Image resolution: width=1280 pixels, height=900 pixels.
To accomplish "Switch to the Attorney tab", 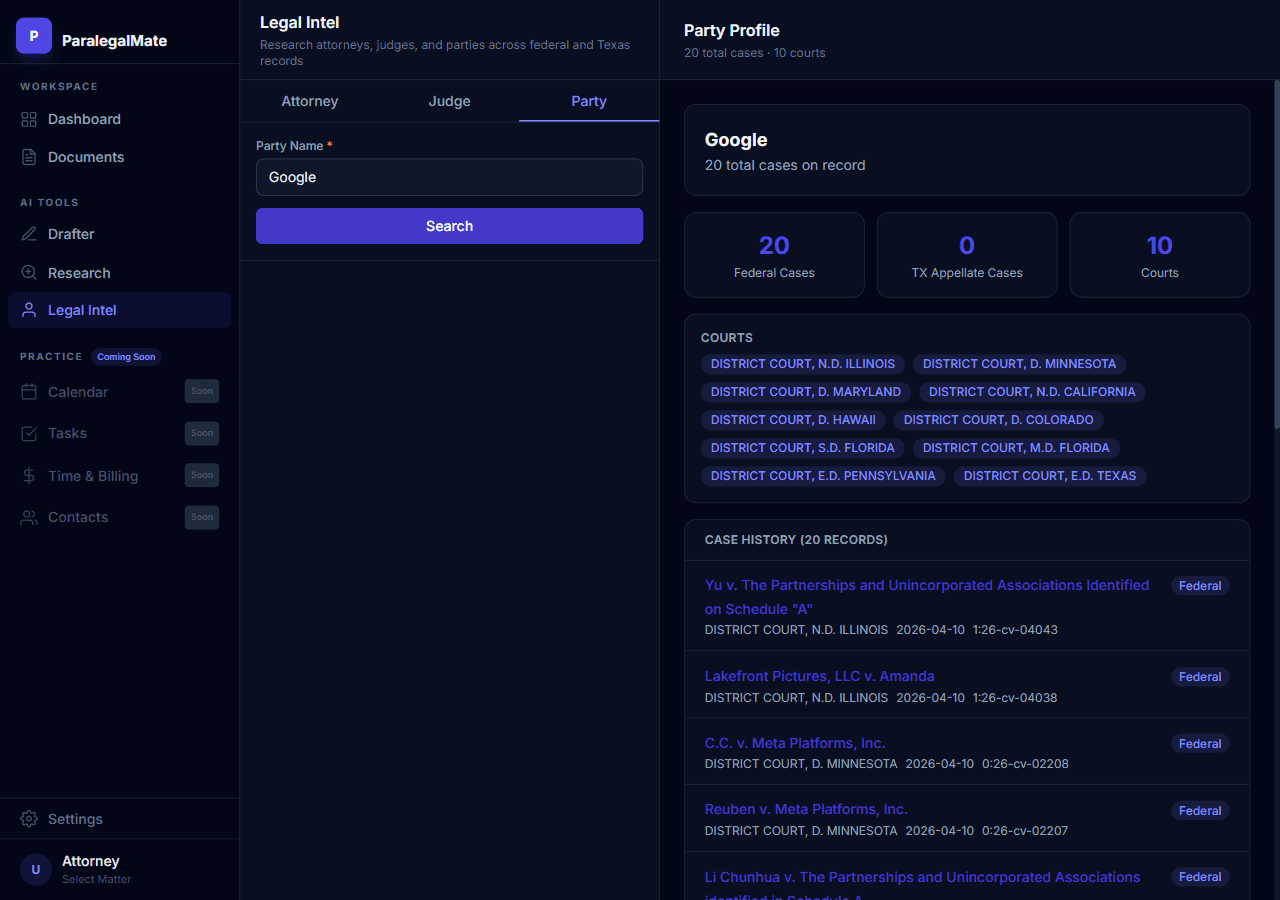I will (309, 101).
